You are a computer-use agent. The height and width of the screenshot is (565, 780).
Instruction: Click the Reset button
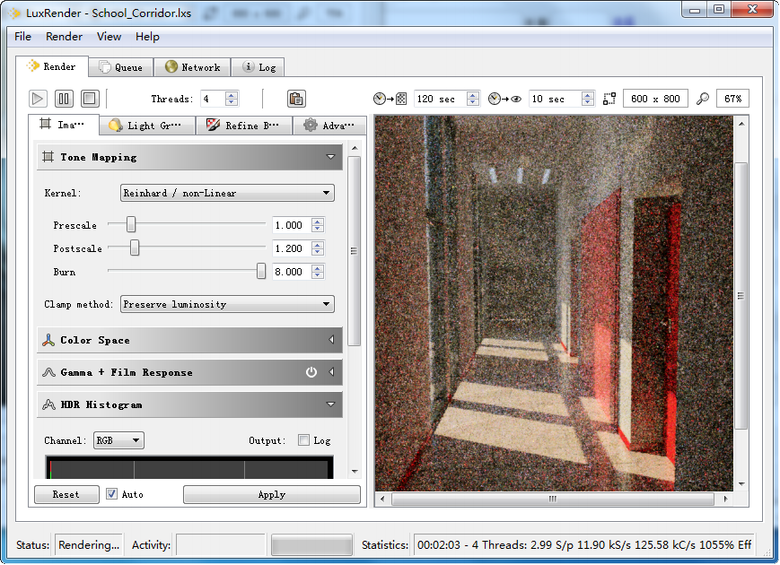click(x=66, y=494)
